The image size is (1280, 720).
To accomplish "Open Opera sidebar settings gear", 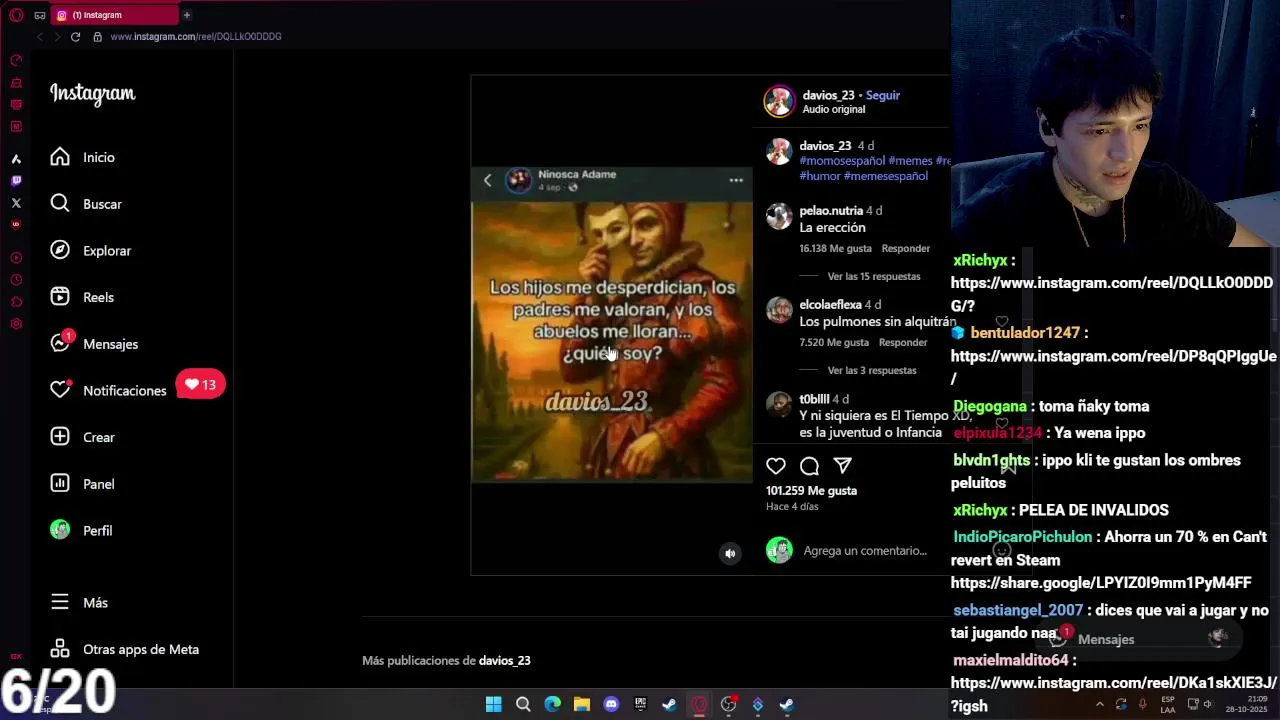I will [x=16, y=324].
